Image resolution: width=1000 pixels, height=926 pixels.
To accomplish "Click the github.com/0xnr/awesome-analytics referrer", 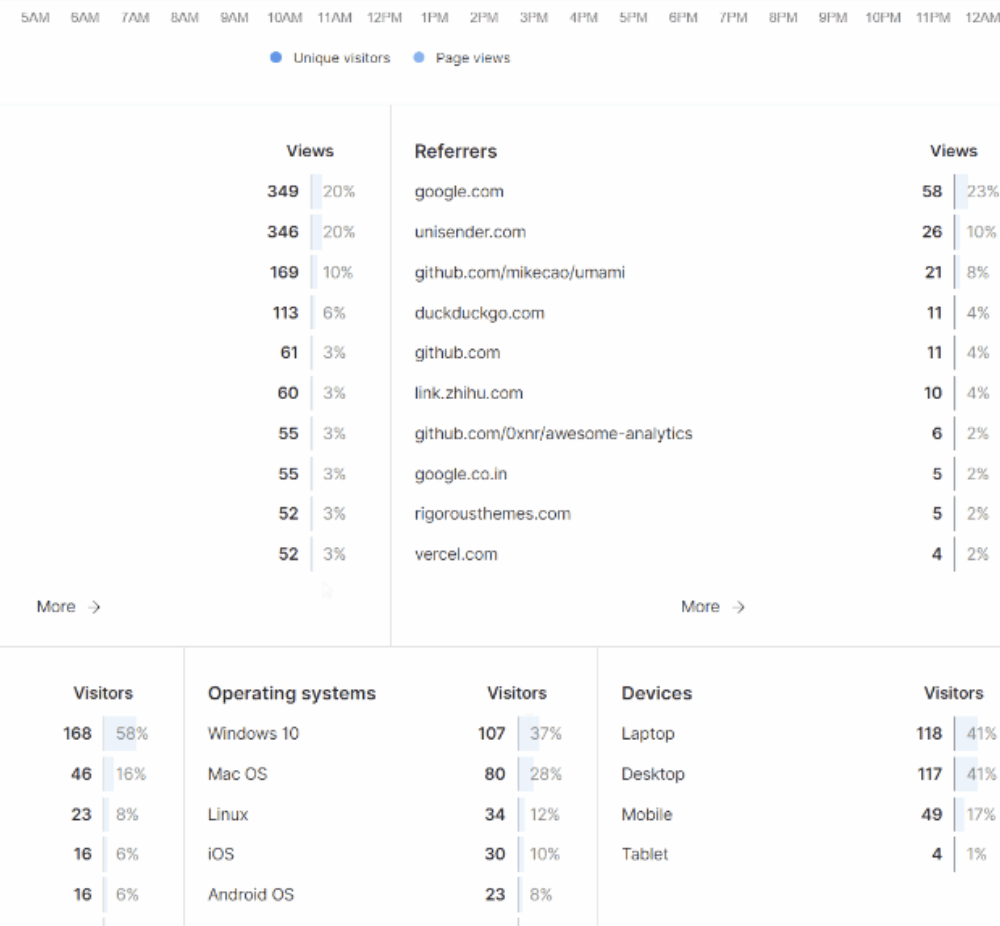I will (553, 433).
